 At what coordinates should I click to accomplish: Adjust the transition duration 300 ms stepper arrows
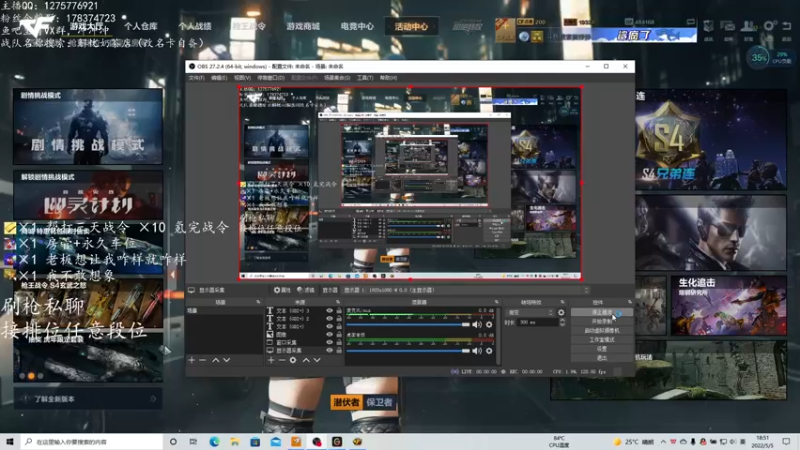point(562,322)
